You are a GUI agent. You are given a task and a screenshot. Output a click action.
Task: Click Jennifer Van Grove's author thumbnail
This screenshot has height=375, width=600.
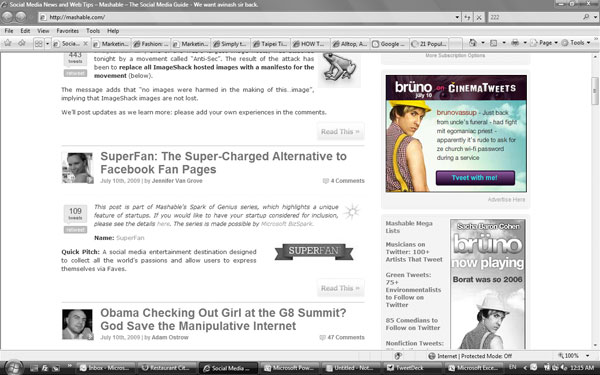(78, 168)
